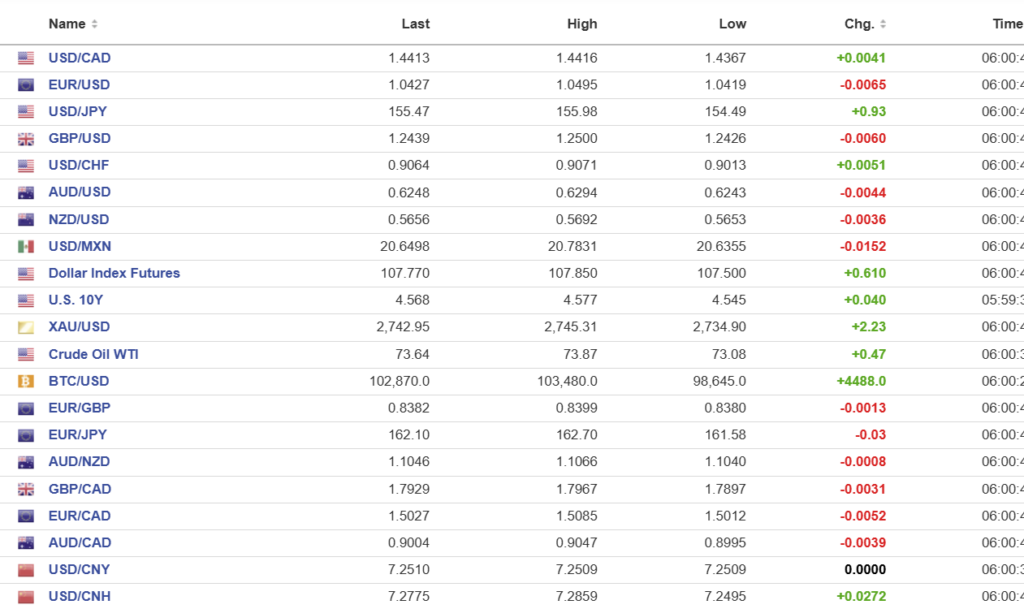Click the gold bar icon beside XAU/USD

(26, 327)
